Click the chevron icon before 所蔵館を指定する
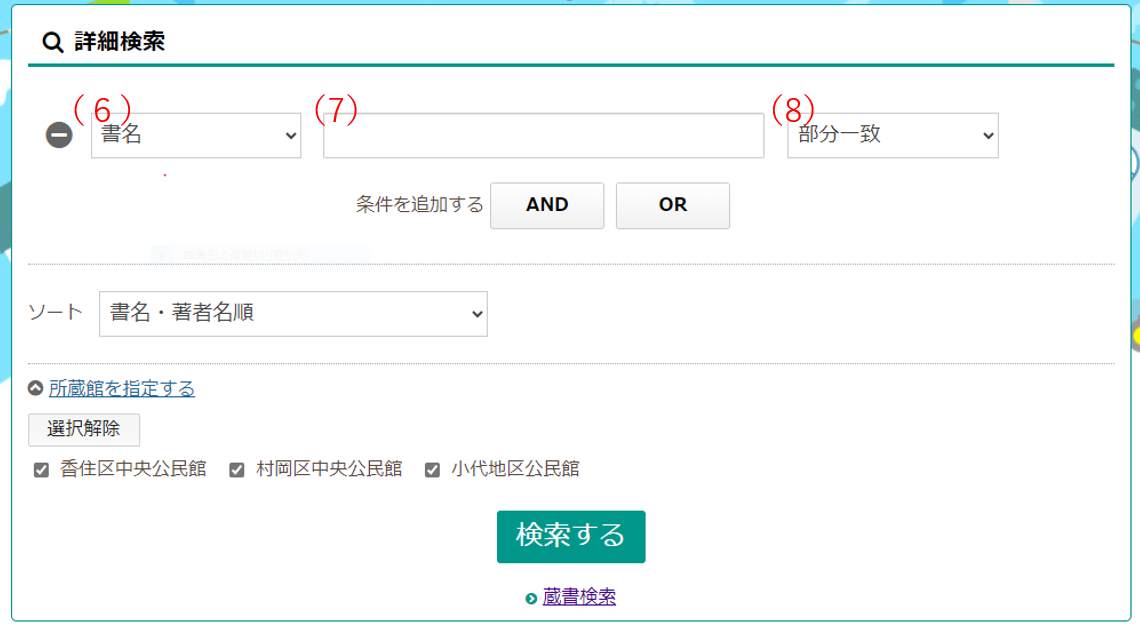1140x636 pixels. pos(36,389)
